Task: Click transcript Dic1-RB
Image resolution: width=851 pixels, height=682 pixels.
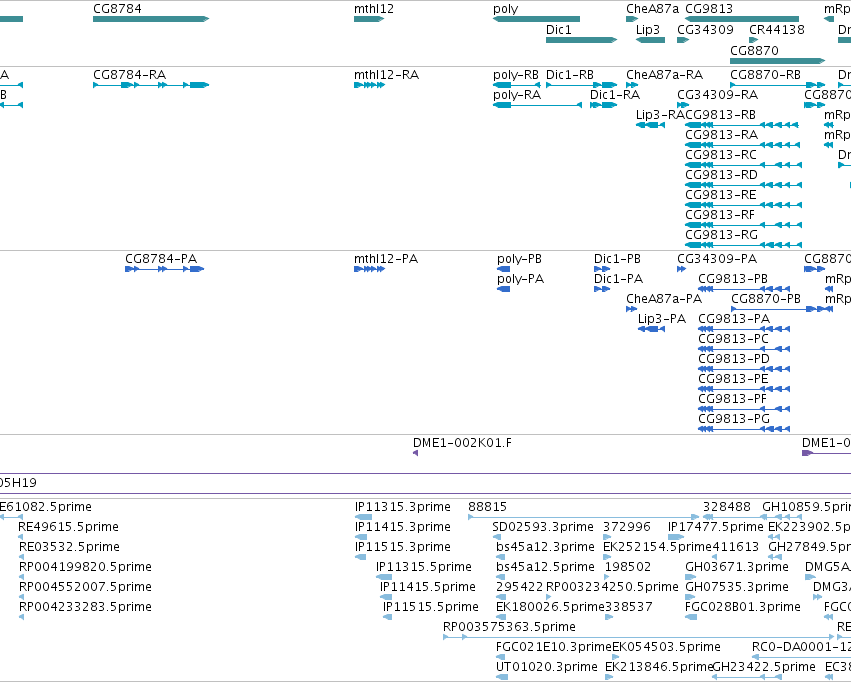Action: pos(581,85)
